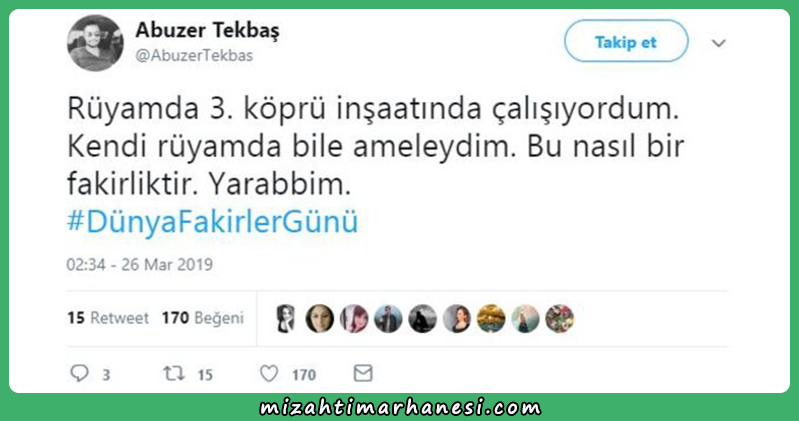Click the Abuzer Tekbaş display name
This screenshot has width=799, height=421.
click(x=207, y=30)
